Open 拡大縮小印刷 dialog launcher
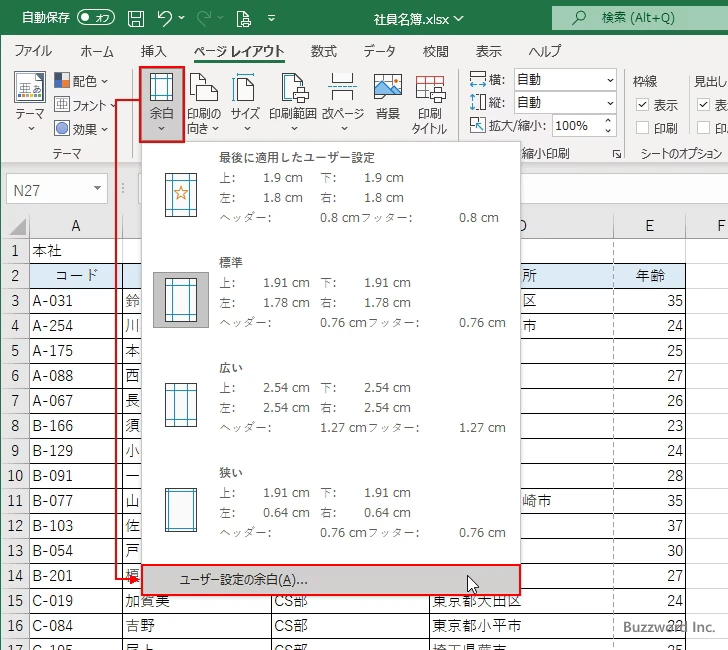Viewport: 728px width, 650px height. point(617,154)
